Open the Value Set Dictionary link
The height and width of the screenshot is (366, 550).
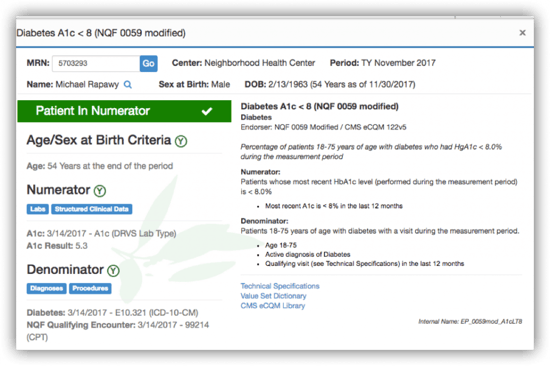pyautogui.click(x=273, y=296)
